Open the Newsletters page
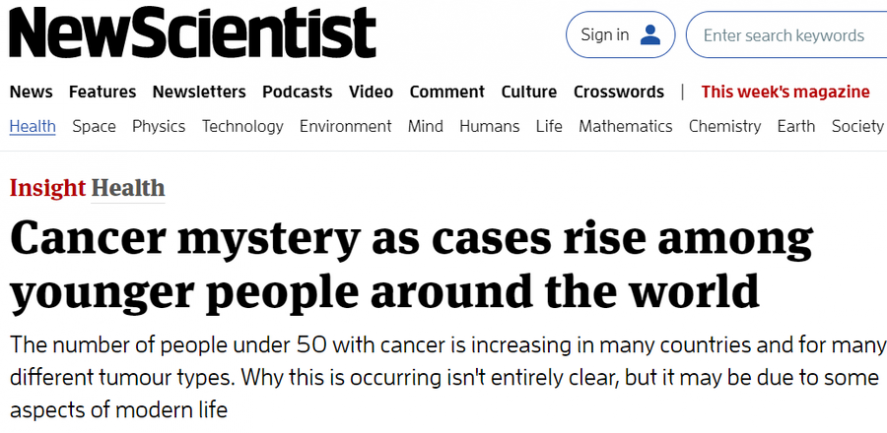This screenshot has height=433, width=887. (x=199, y=92)
